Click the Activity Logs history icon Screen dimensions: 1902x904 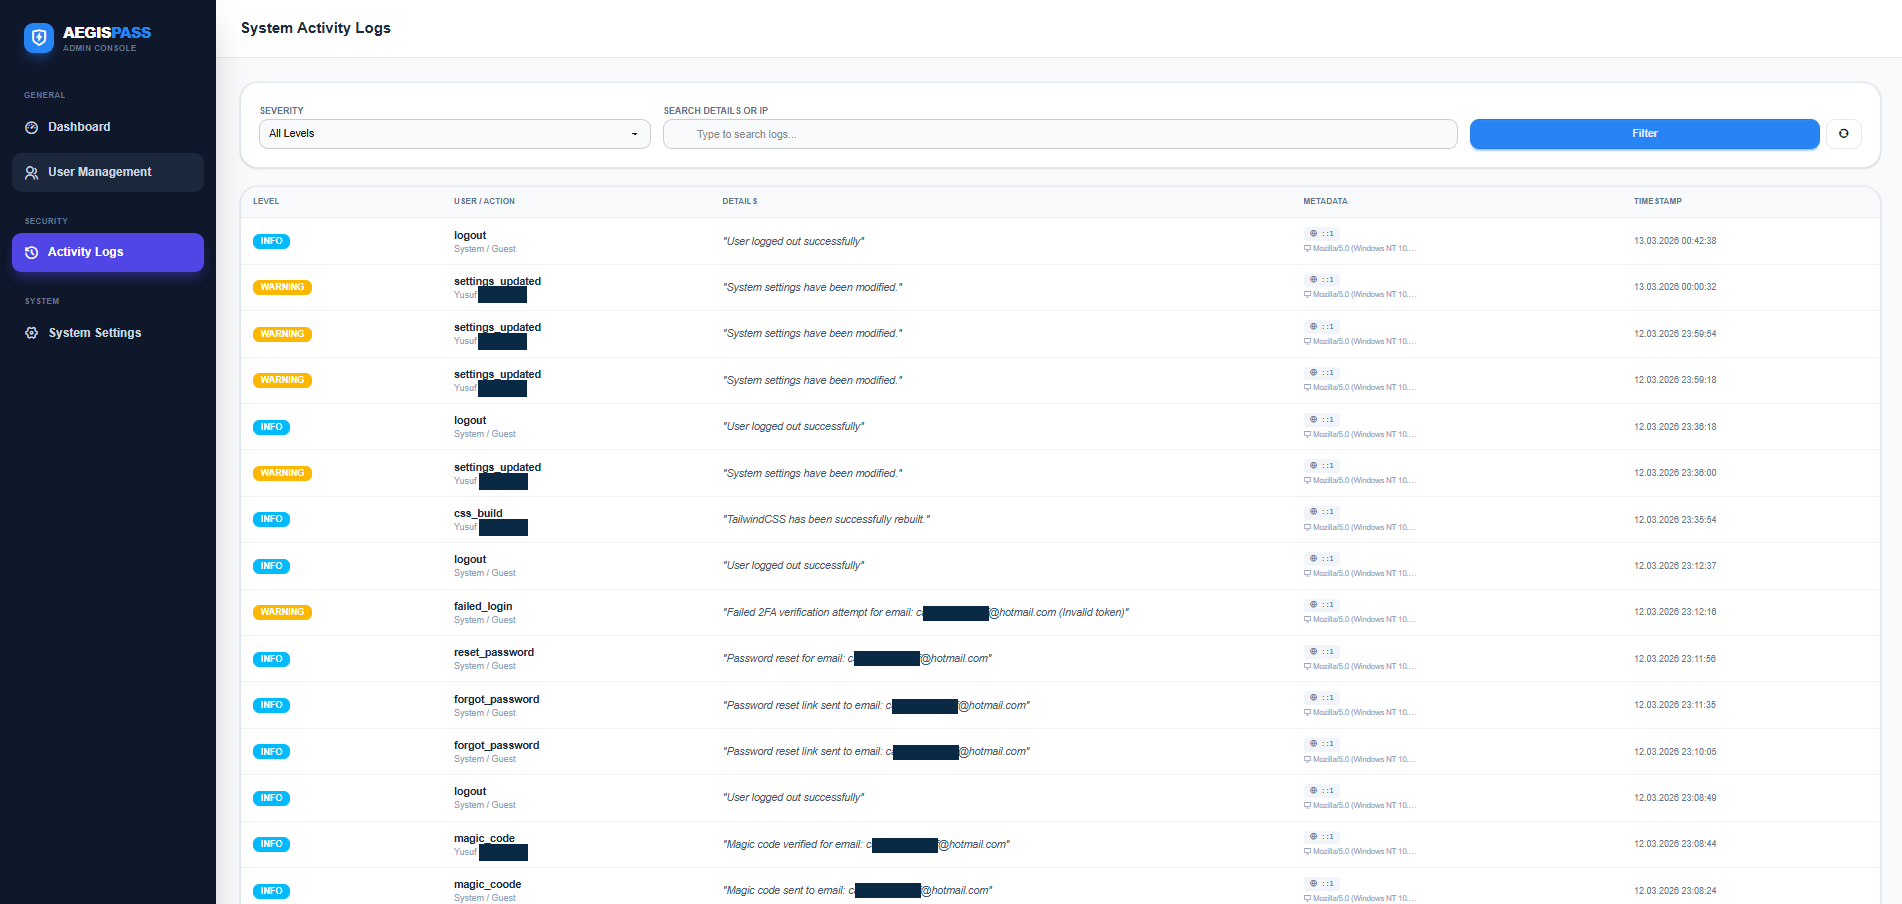click(x=32, y=253)
